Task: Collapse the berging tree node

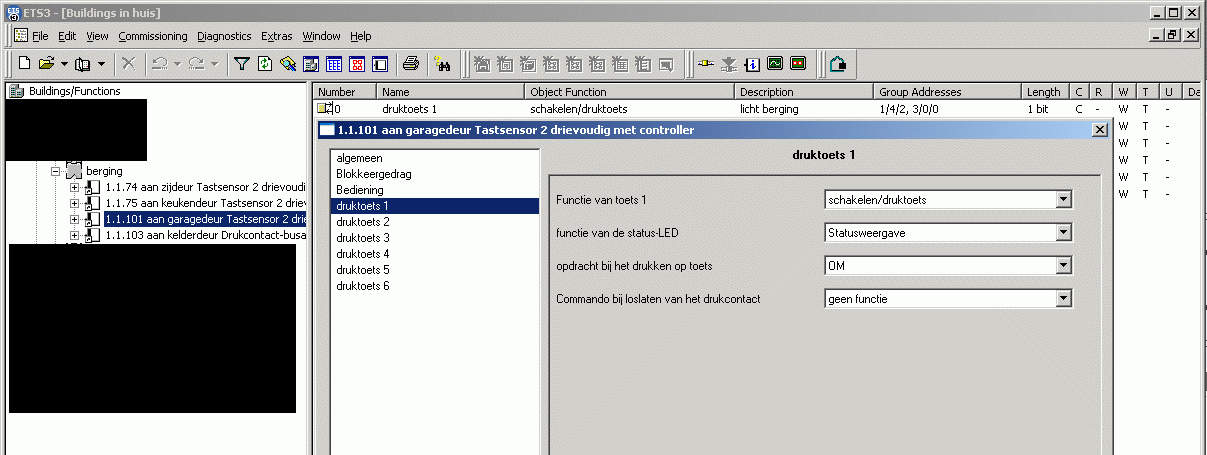Action: [57, 172]
